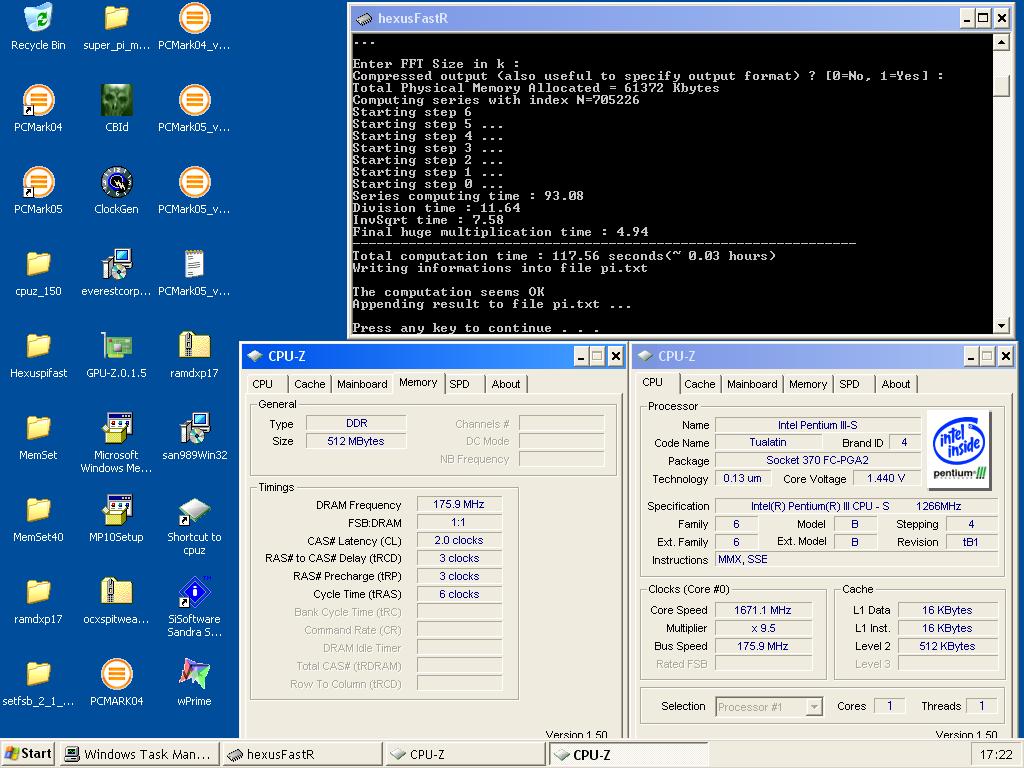Launch the everestcorp... installer icon
Screen dimensions: 1024x768
(116, 264)
